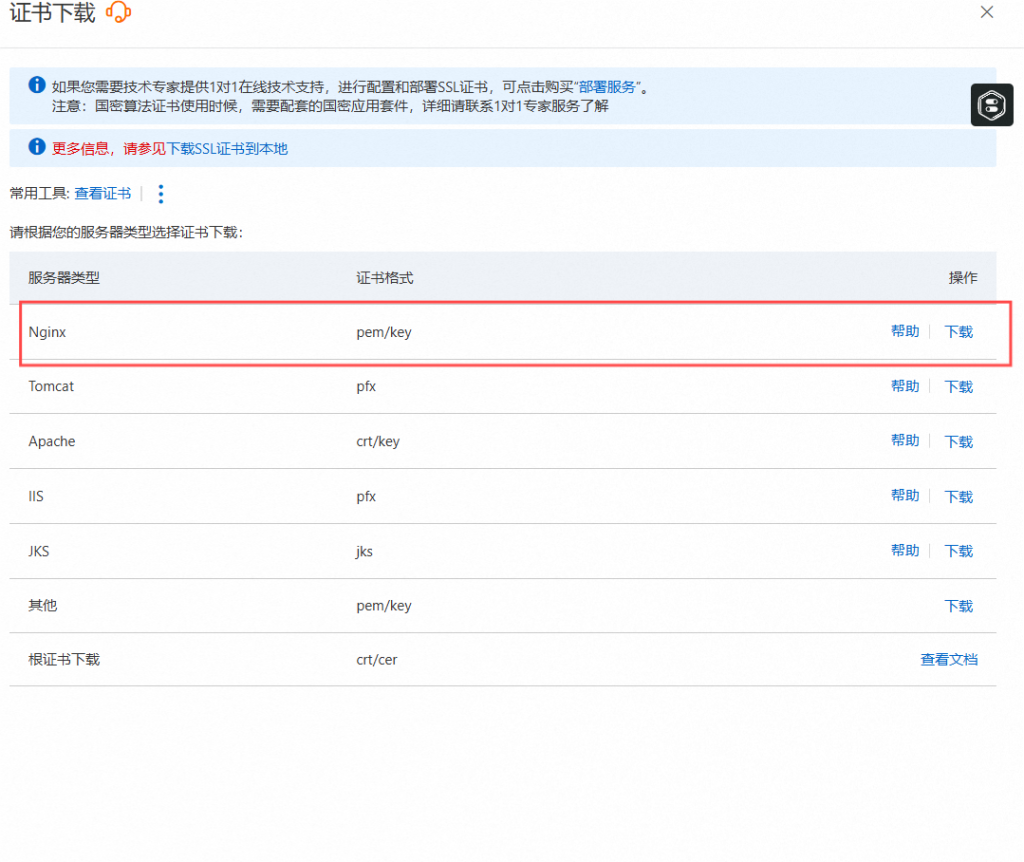Screen dimensions: 1024x862
Task: Expand the three-dot more tools menu
Action: point(161,194)
